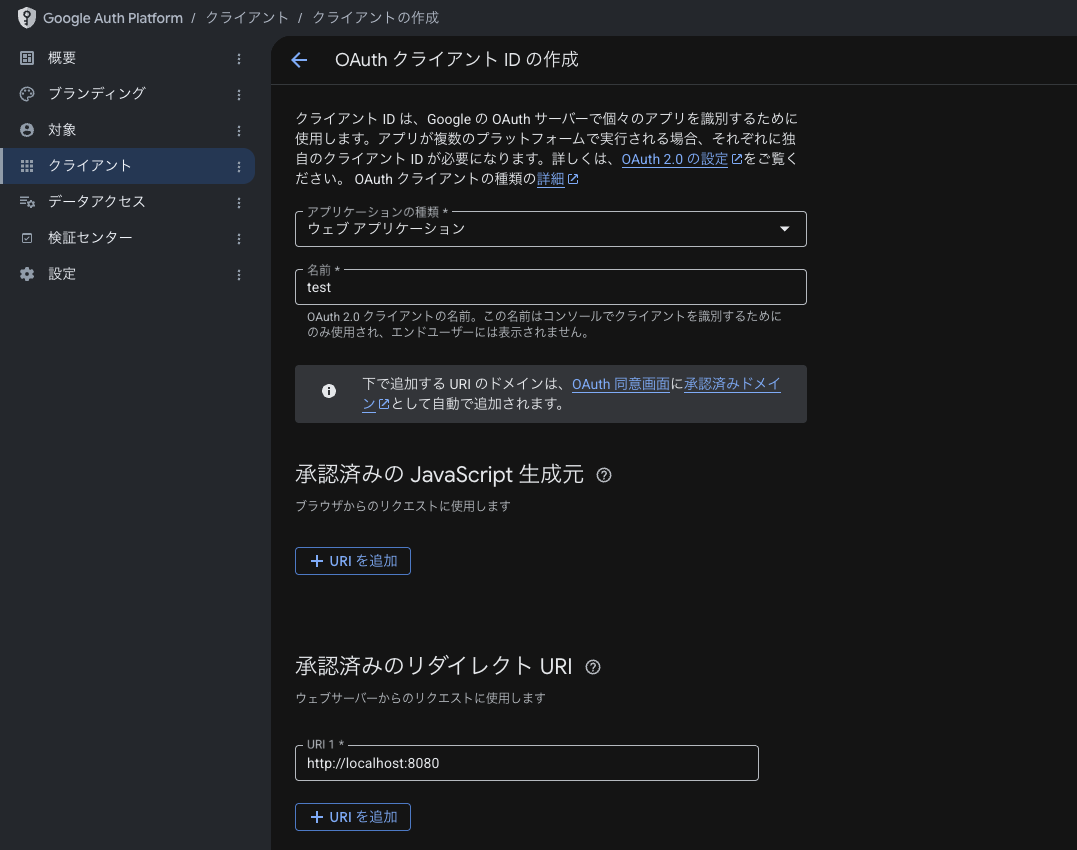
Task: Click the Google Auth Platform shield logo
Action: tap(26, 18)
